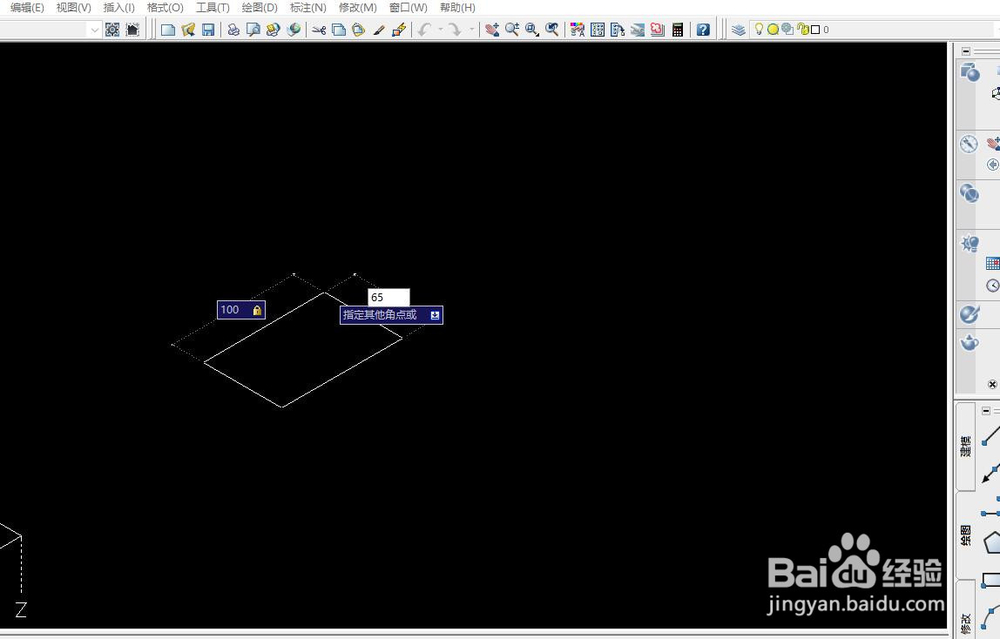This screenshot has width=1000, height=639.
Task: Toggle the layer 0 padlock
Action: pos(803,29)
